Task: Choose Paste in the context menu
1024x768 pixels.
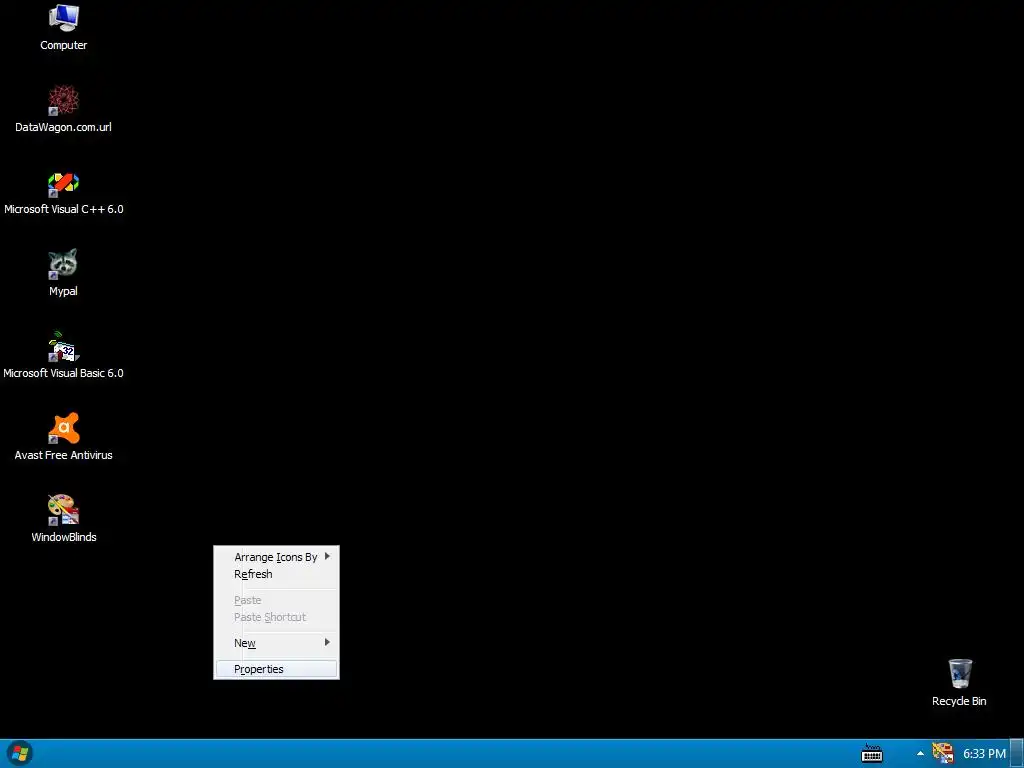Action: tap(276, 600)
